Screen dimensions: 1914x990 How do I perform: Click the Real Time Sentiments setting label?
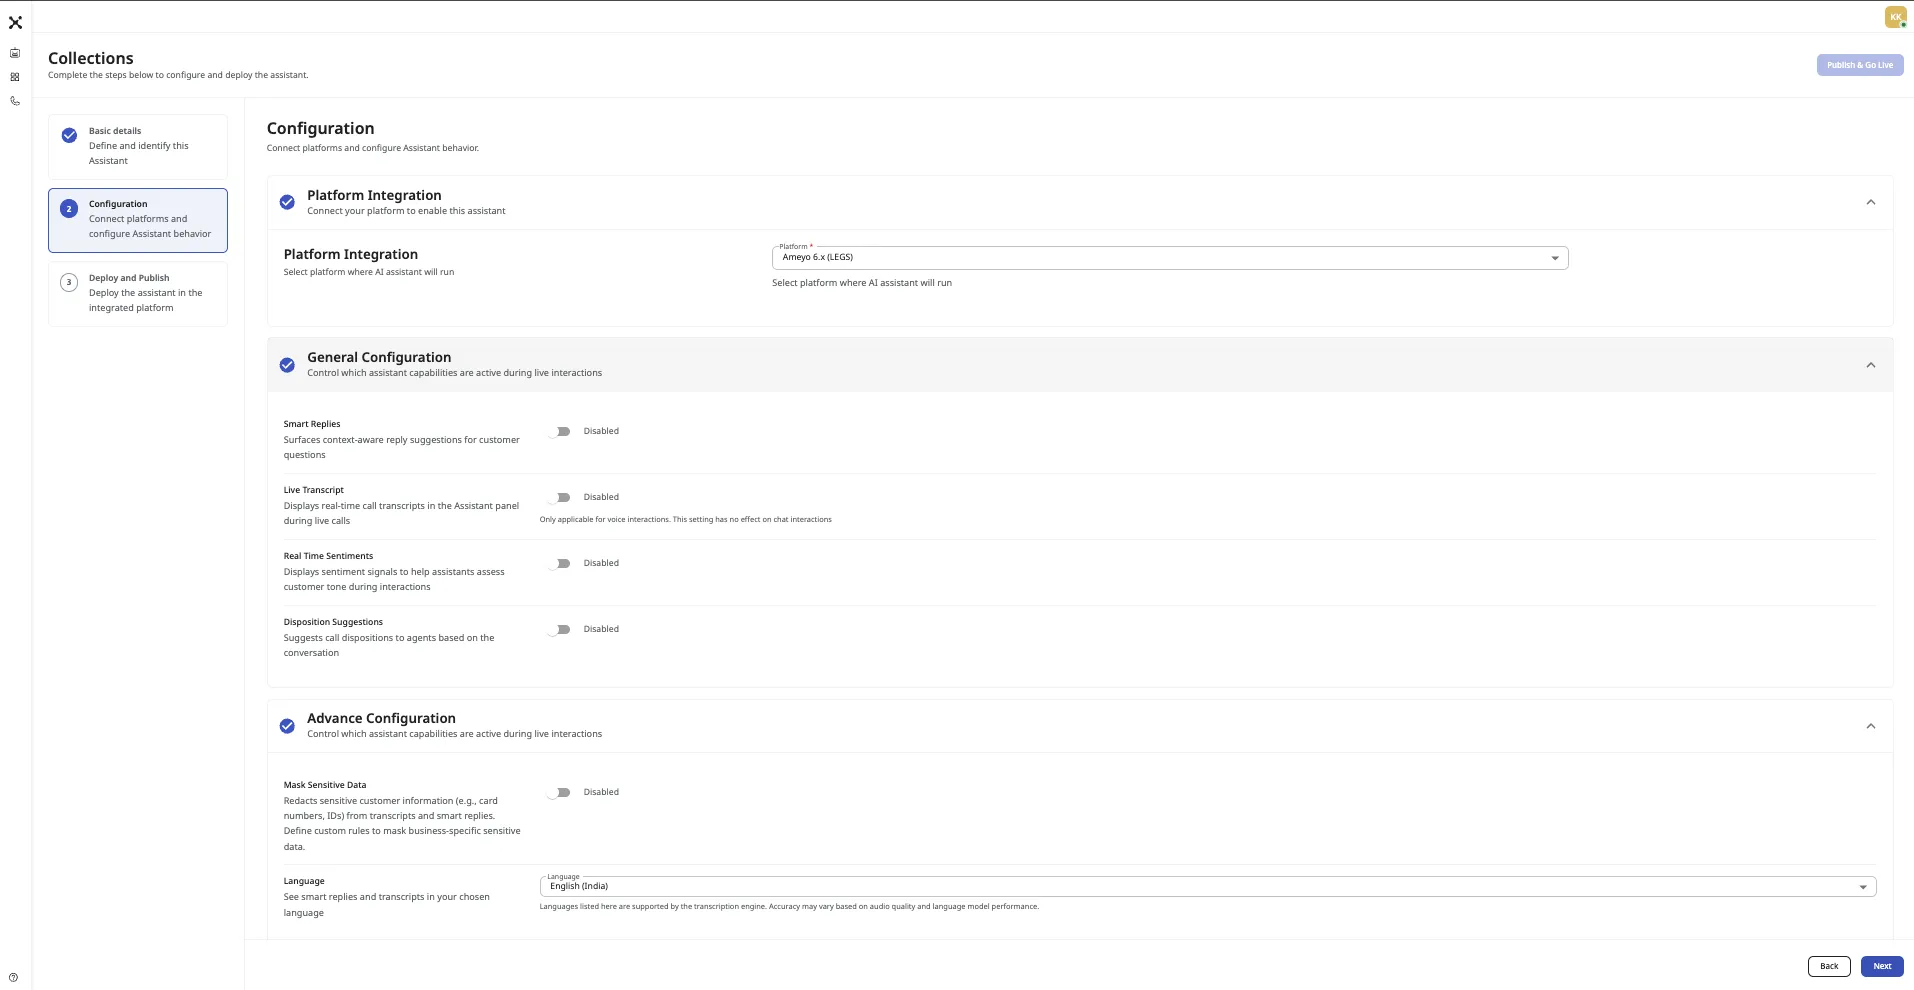click(328, 556)
